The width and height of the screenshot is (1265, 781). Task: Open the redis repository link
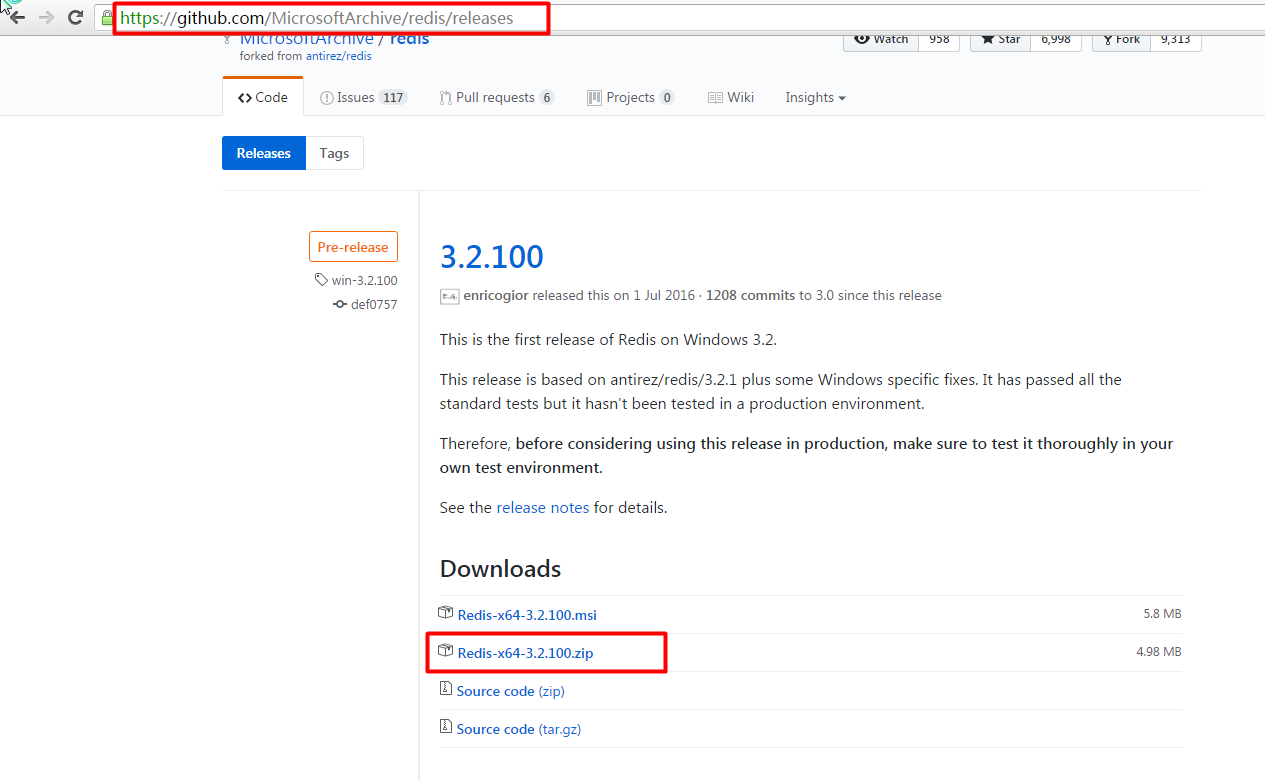pos(409,39)
